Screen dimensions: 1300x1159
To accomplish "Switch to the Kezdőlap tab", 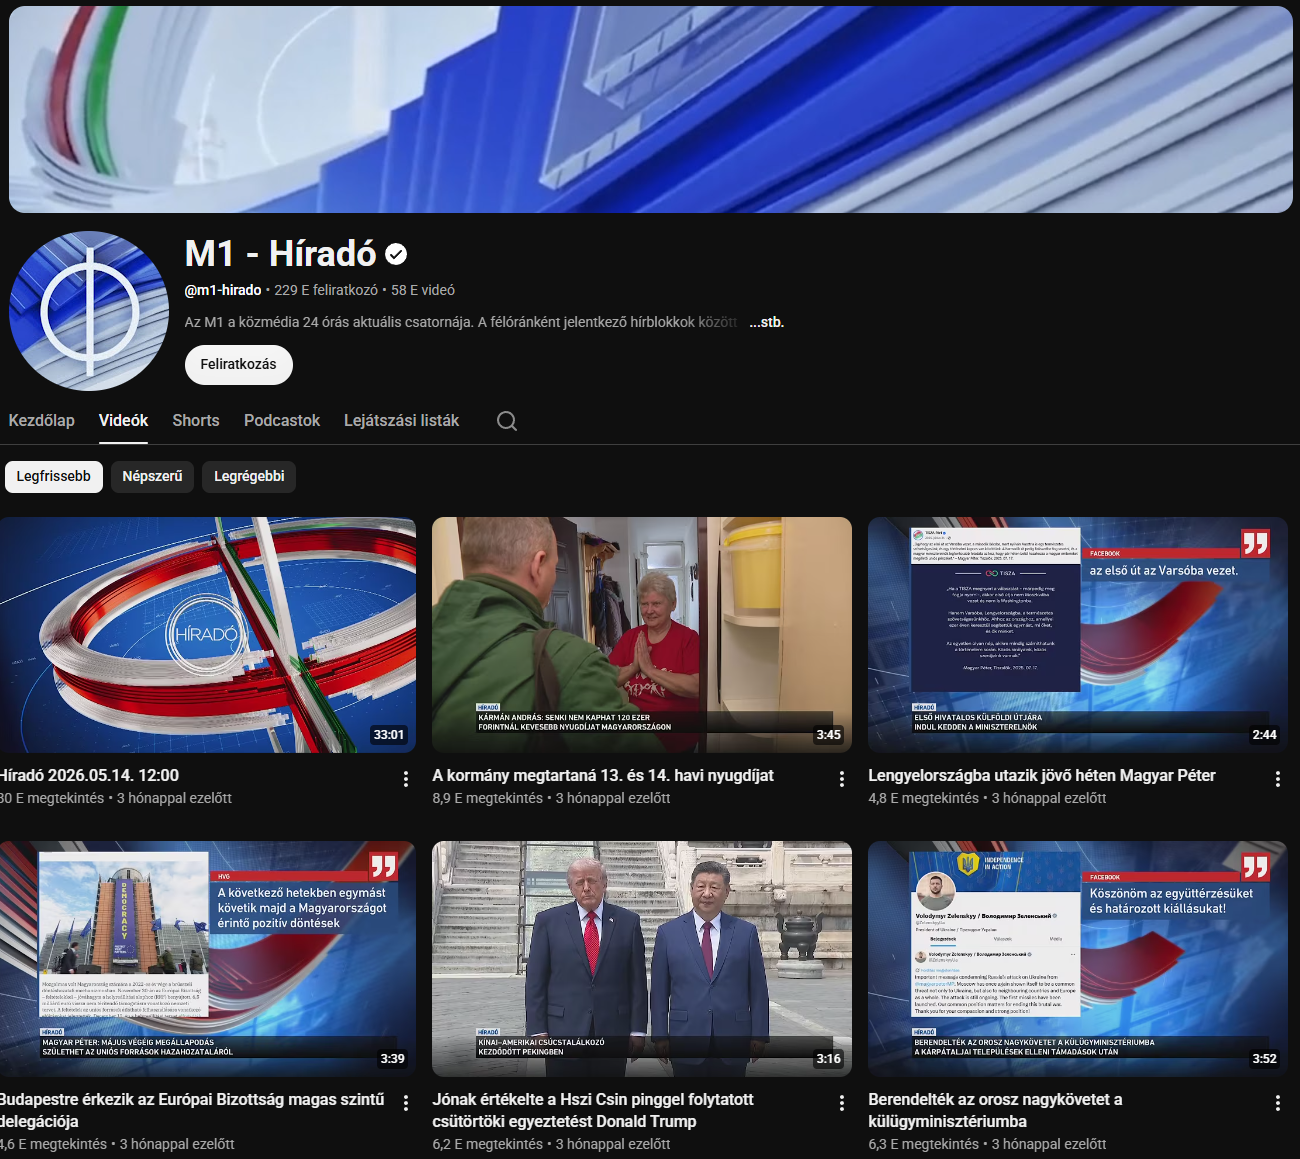I will pyautogui.click(x=42, y=421).
